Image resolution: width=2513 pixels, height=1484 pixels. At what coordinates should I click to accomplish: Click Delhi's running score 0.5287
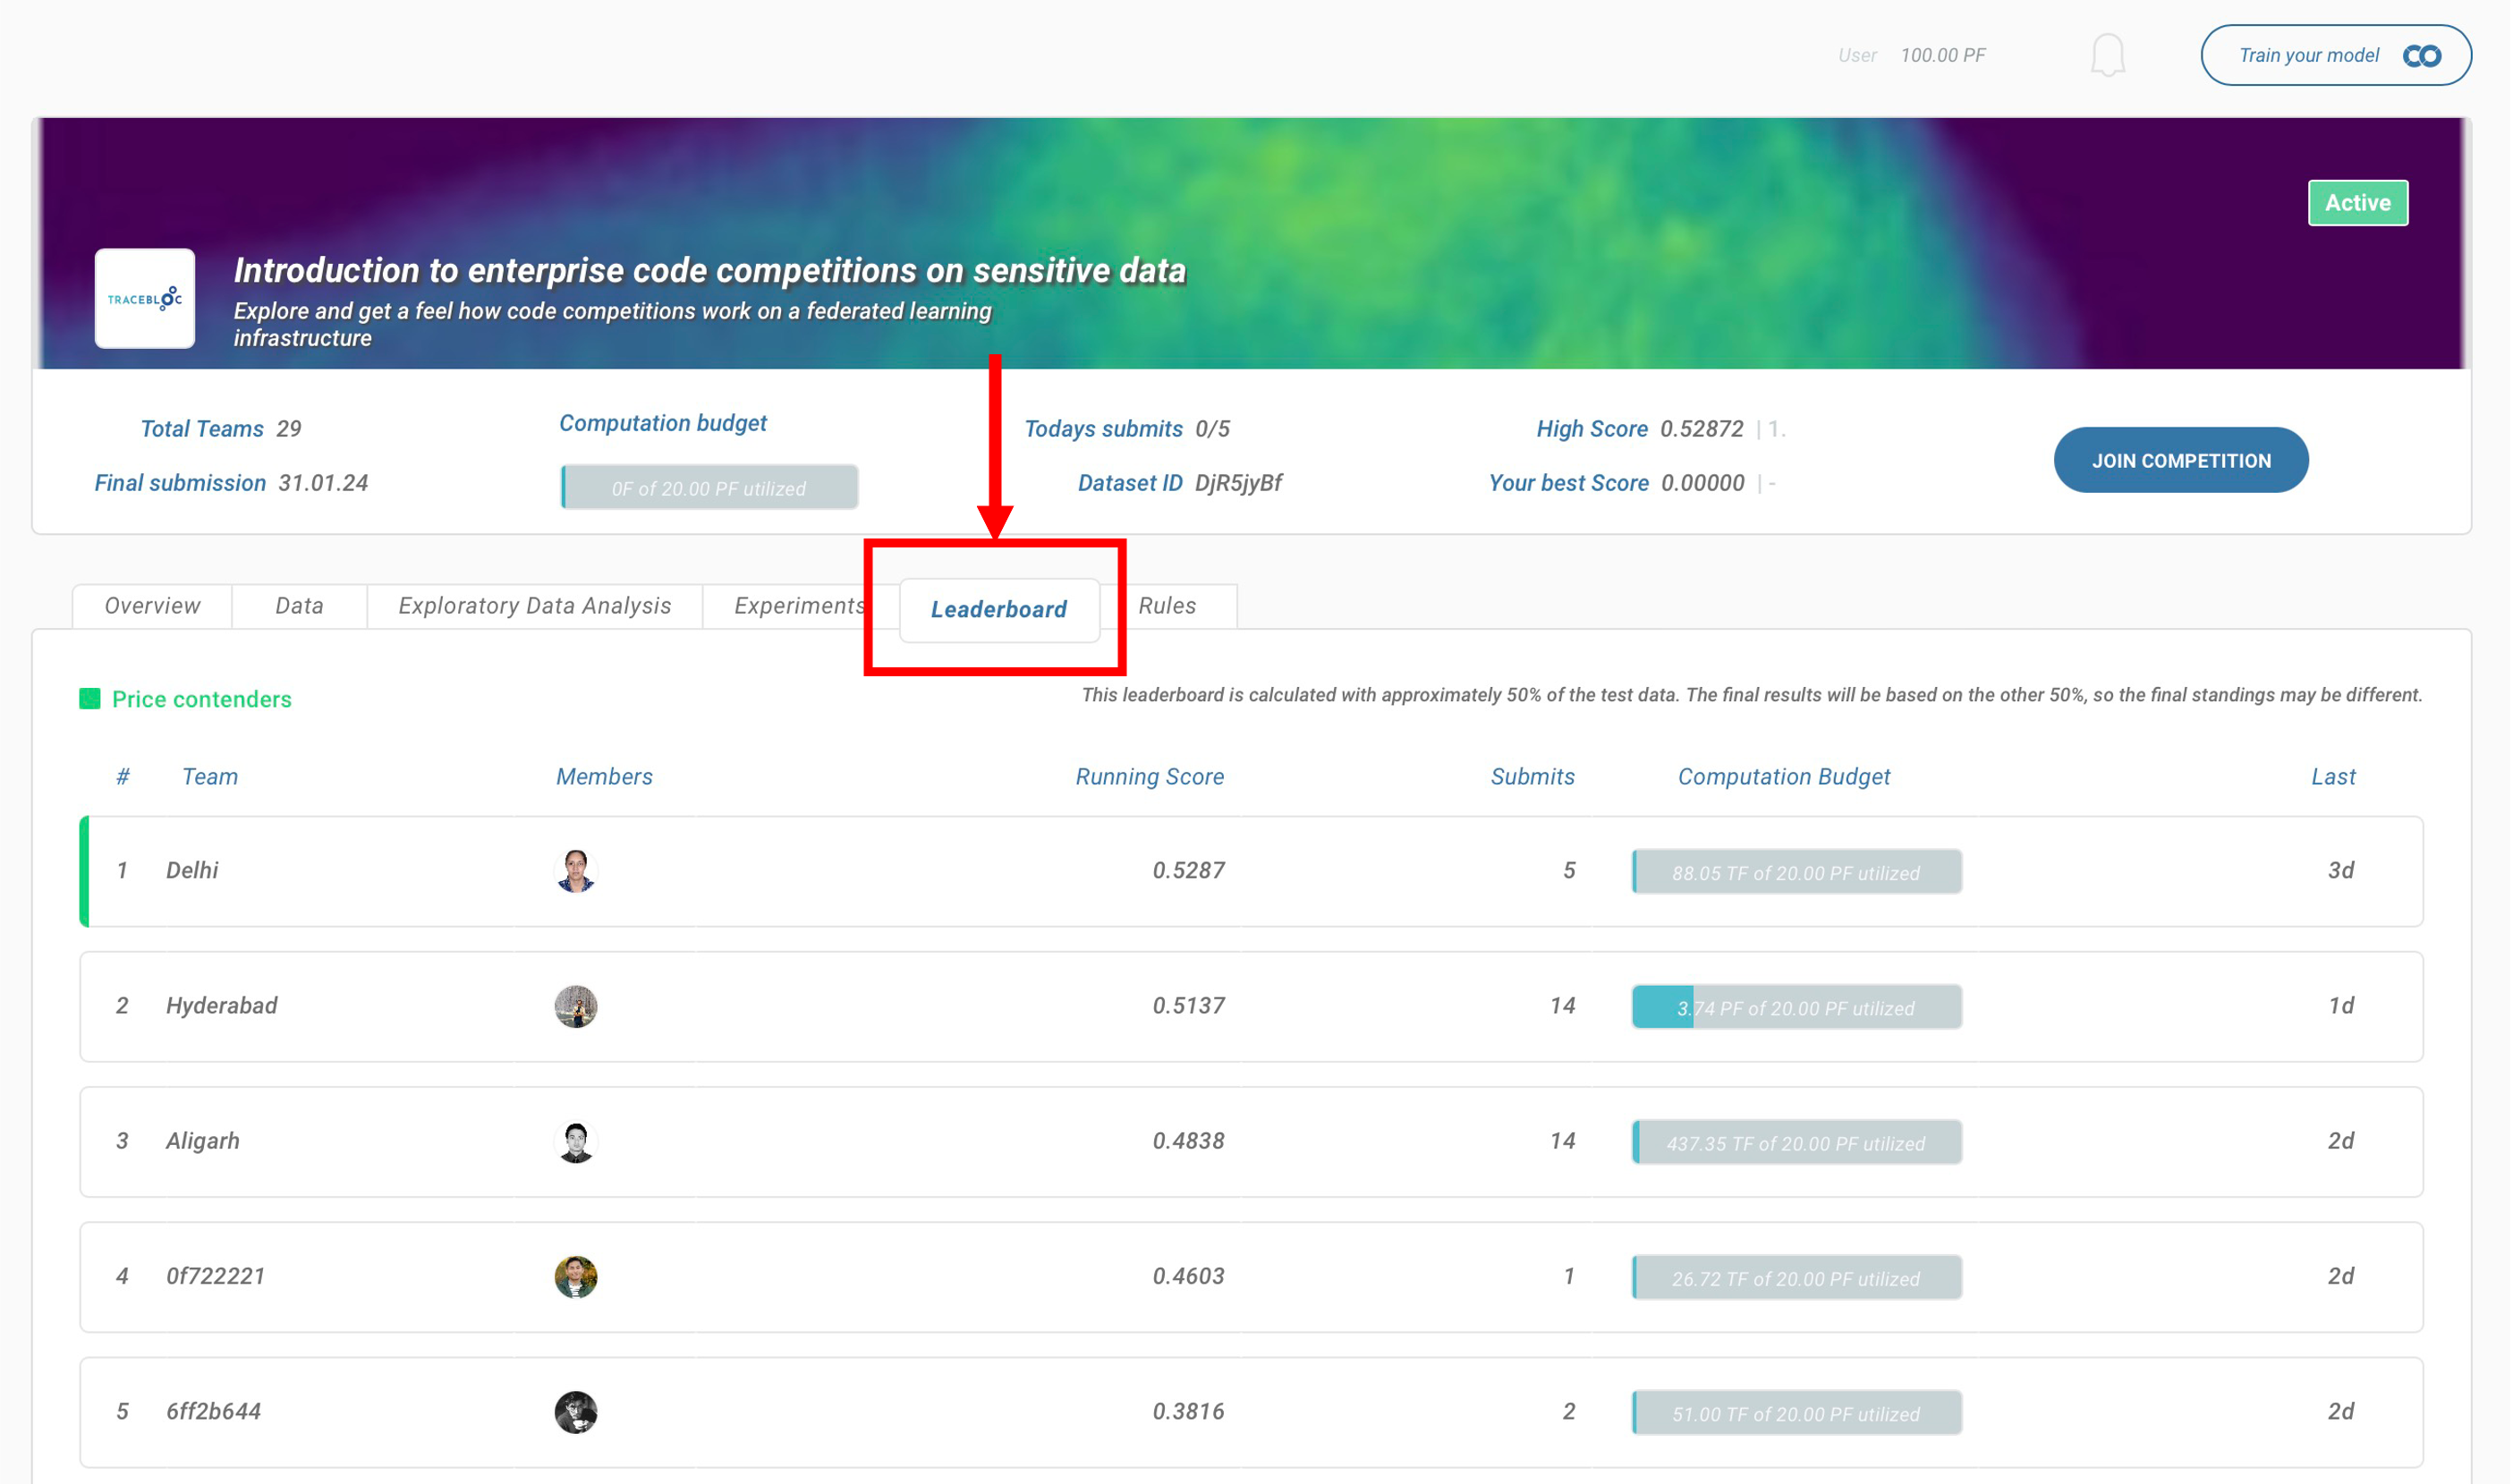point(1188,870)
